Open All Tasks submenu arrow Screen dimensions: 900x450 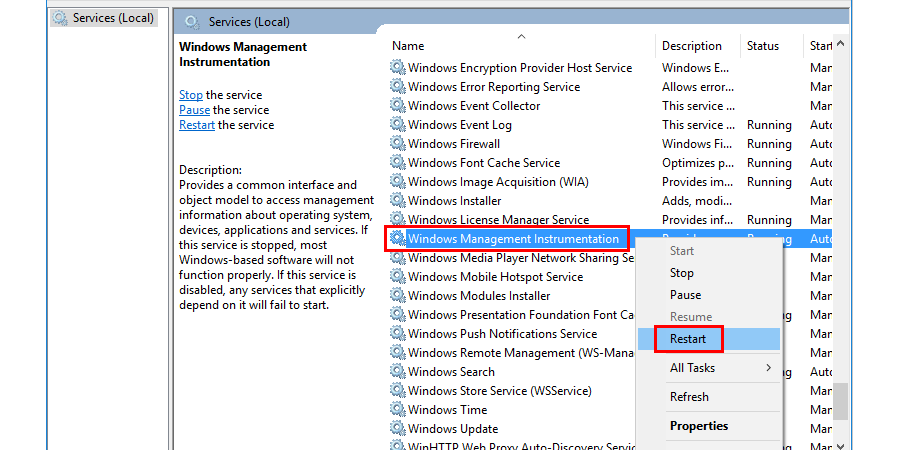[x=769, y=367]
